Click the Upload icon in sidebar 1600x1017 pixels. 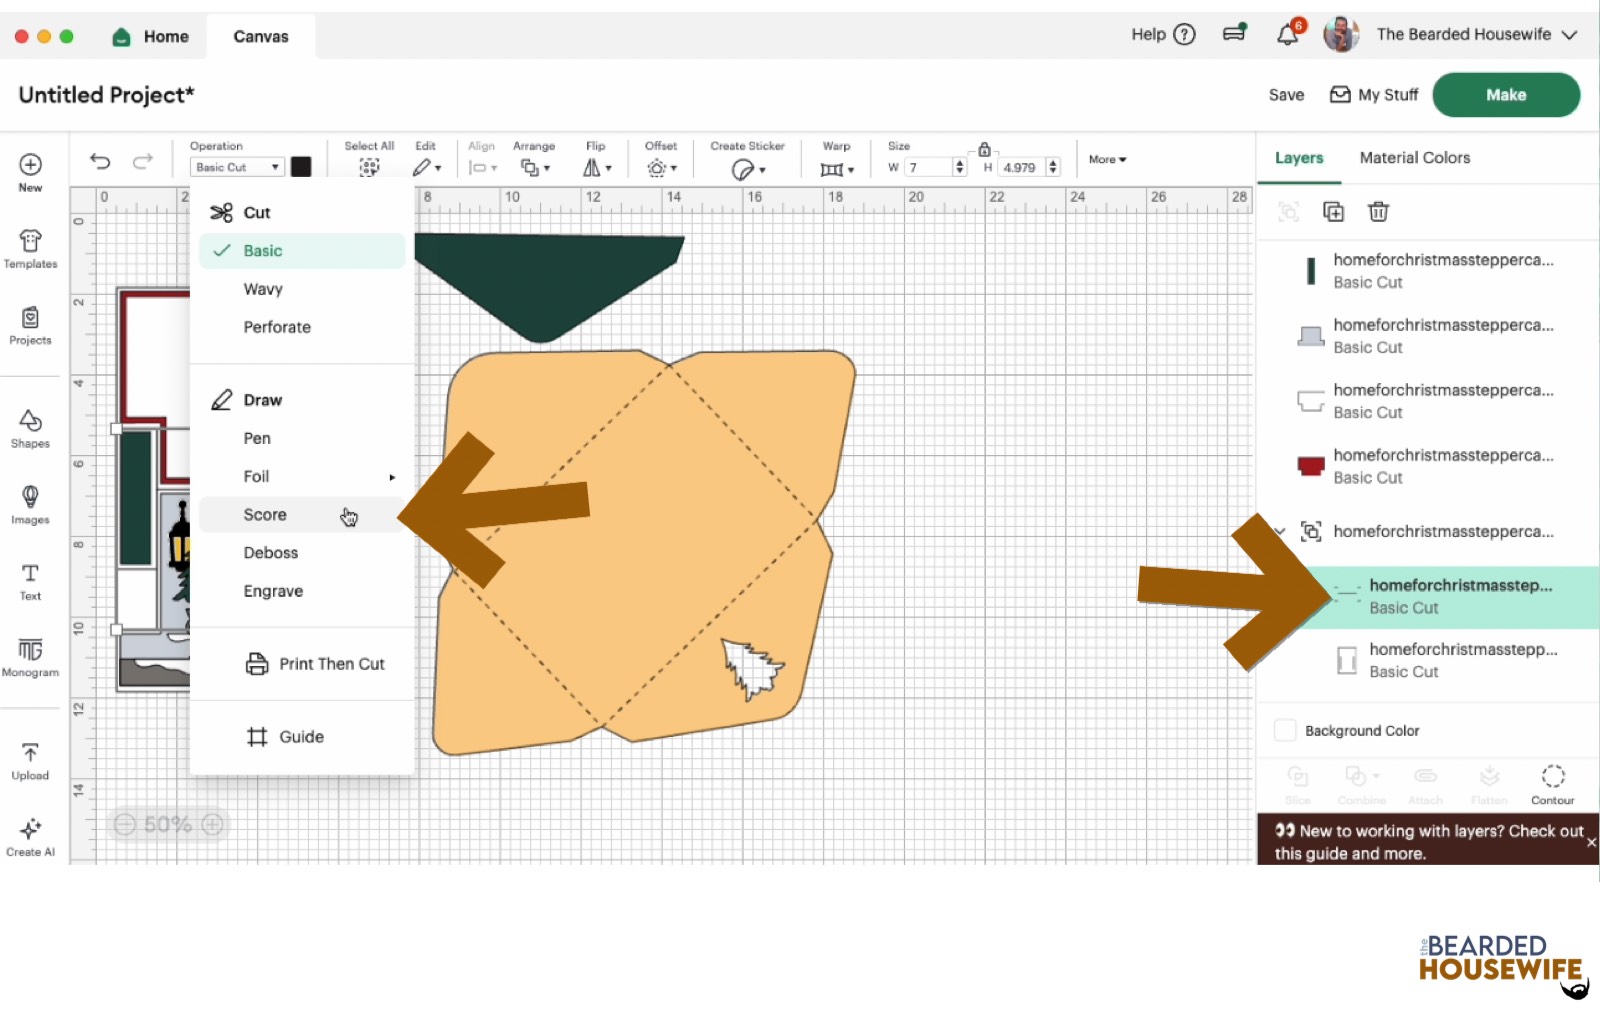(30, 760)
